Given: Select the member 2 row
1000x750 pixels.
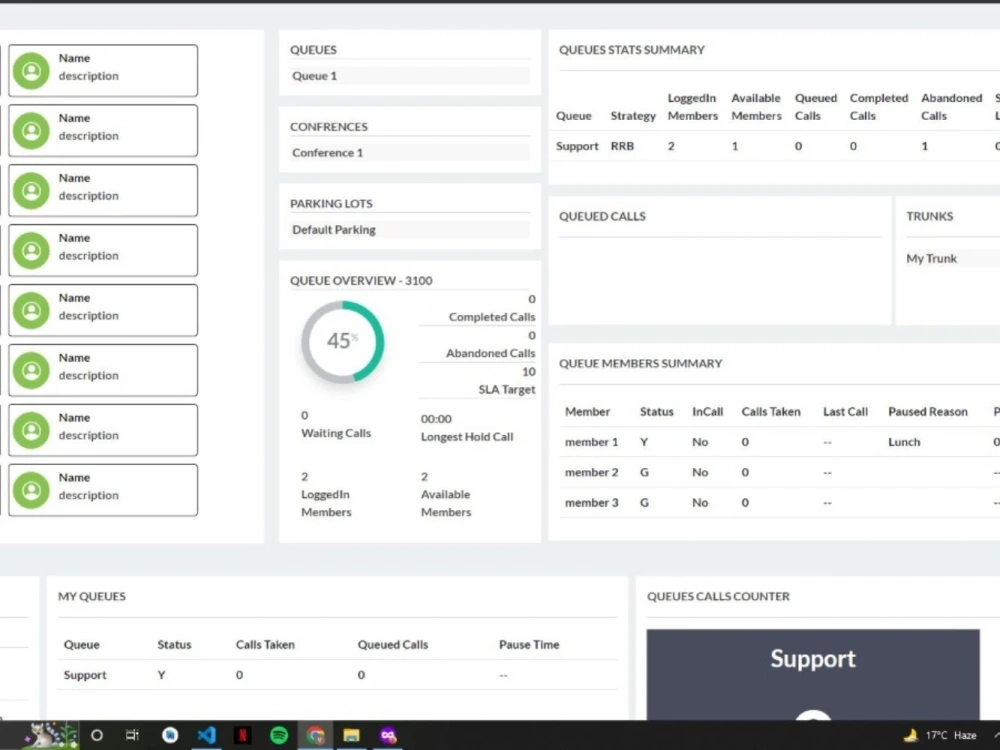Looking at the screenshot, I should coord(779,473).
